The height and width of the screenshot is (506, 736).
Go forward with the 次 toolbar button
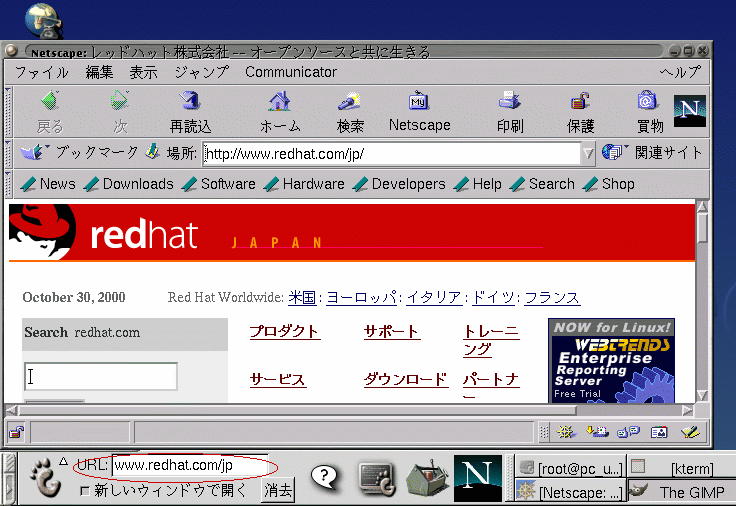(x=120, y=112)
